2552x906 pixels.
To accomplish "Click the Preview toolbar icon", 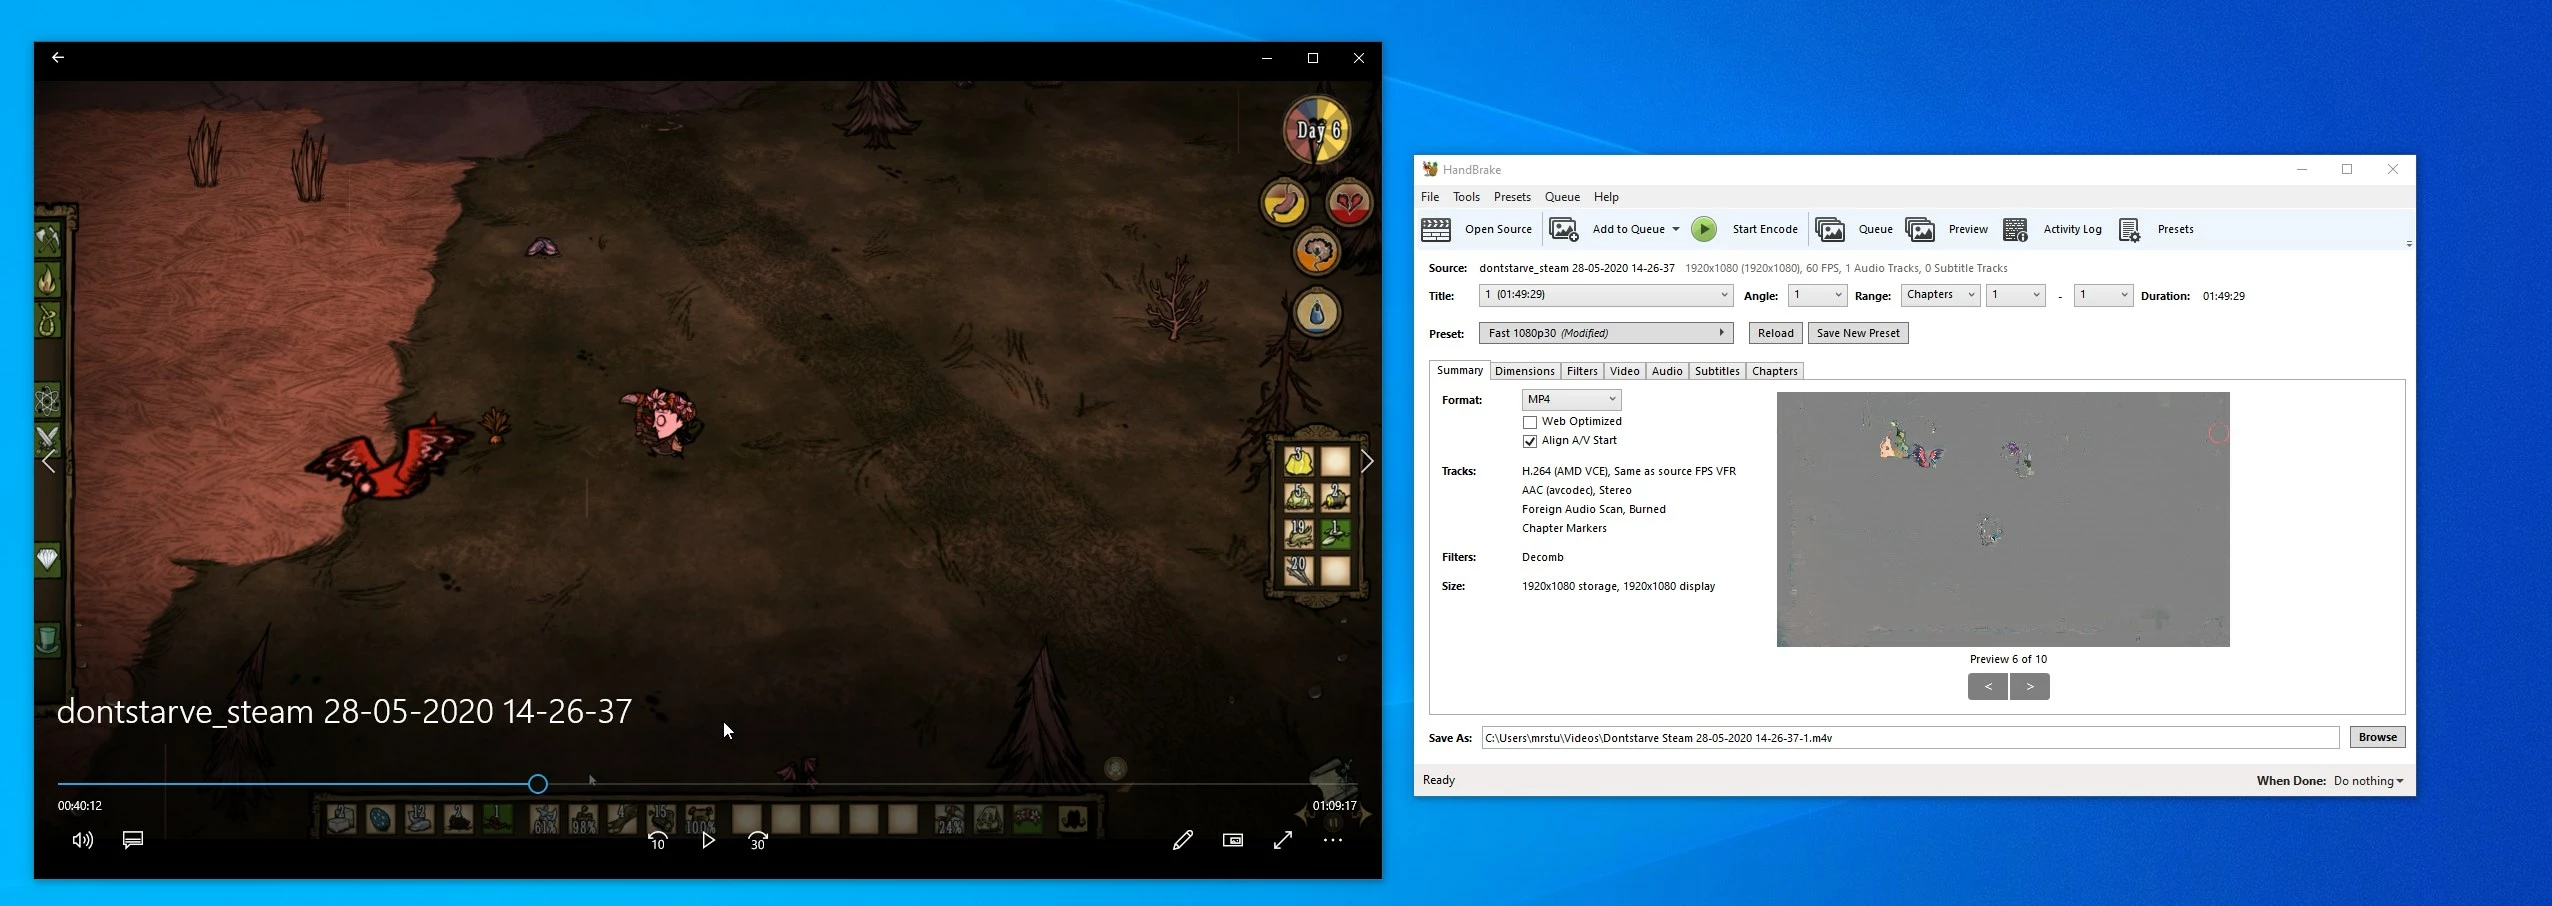I will pyautogui.click(x=1920, y=229).
